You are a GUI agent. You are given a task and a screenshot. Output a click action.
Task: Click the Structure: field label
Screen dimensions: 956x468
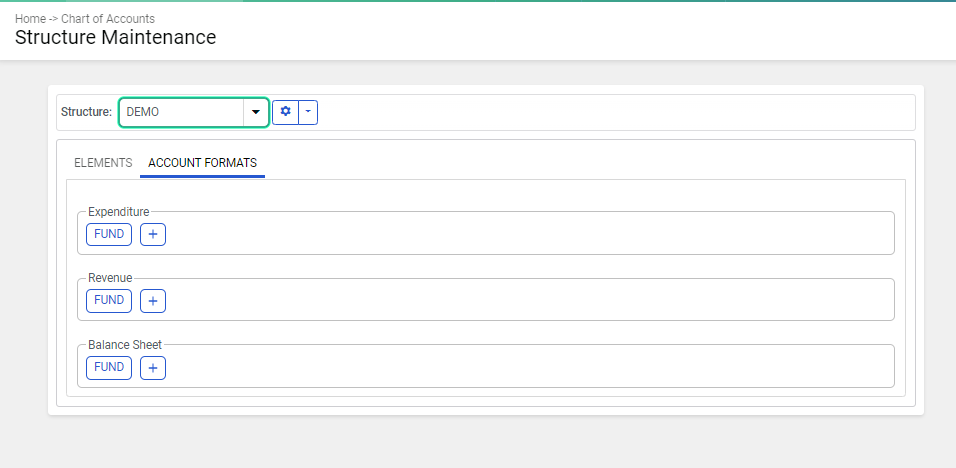pos(87,112)
